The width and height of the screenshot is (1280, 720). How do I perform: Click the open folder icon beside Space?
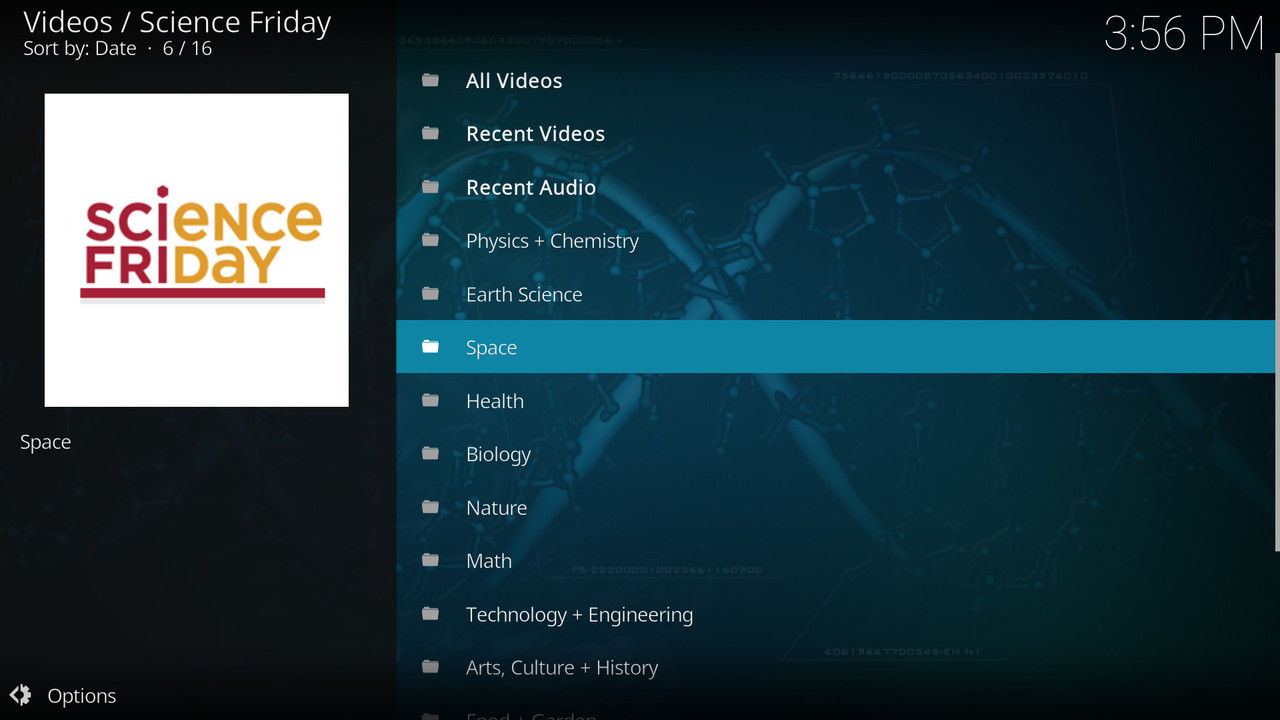click(431, 347)
